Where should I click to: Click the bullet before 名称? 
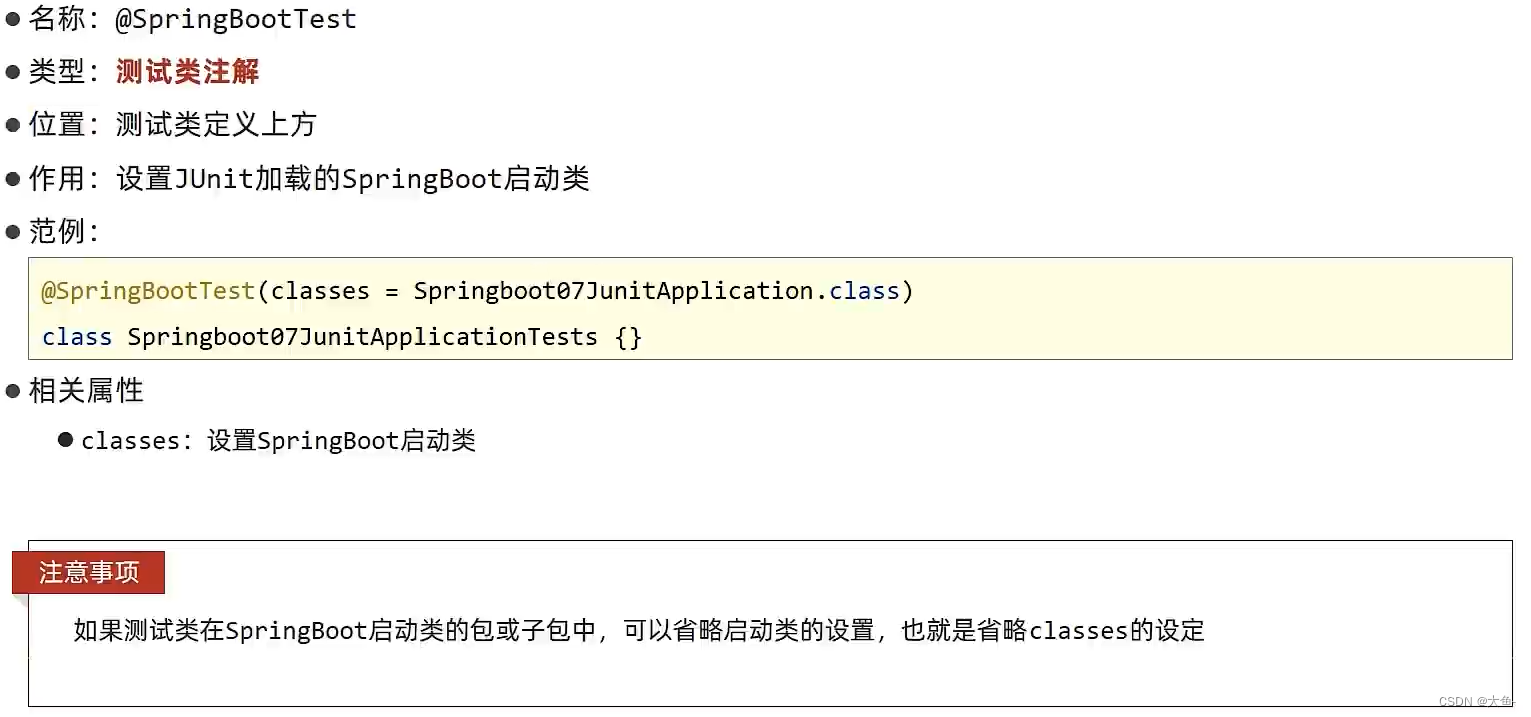(13, 19)
